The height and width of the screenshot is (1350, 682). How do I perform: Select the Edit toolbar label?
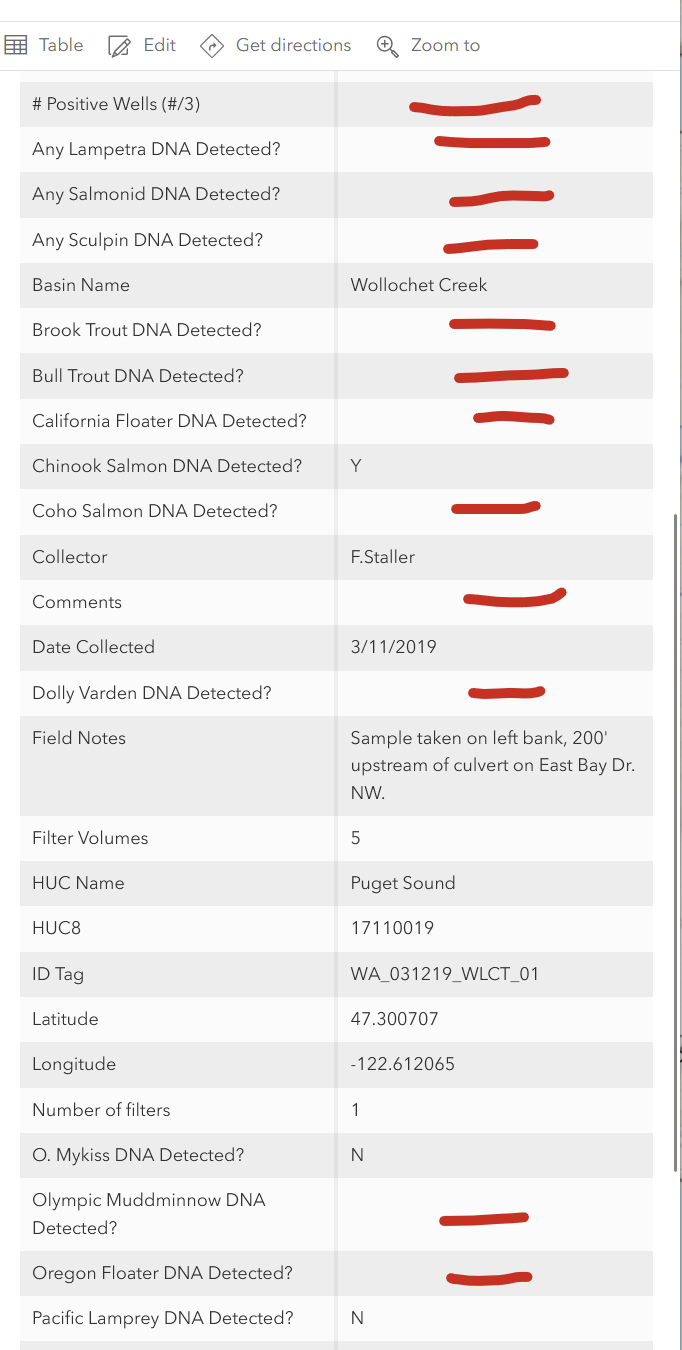tap(159, 45)
